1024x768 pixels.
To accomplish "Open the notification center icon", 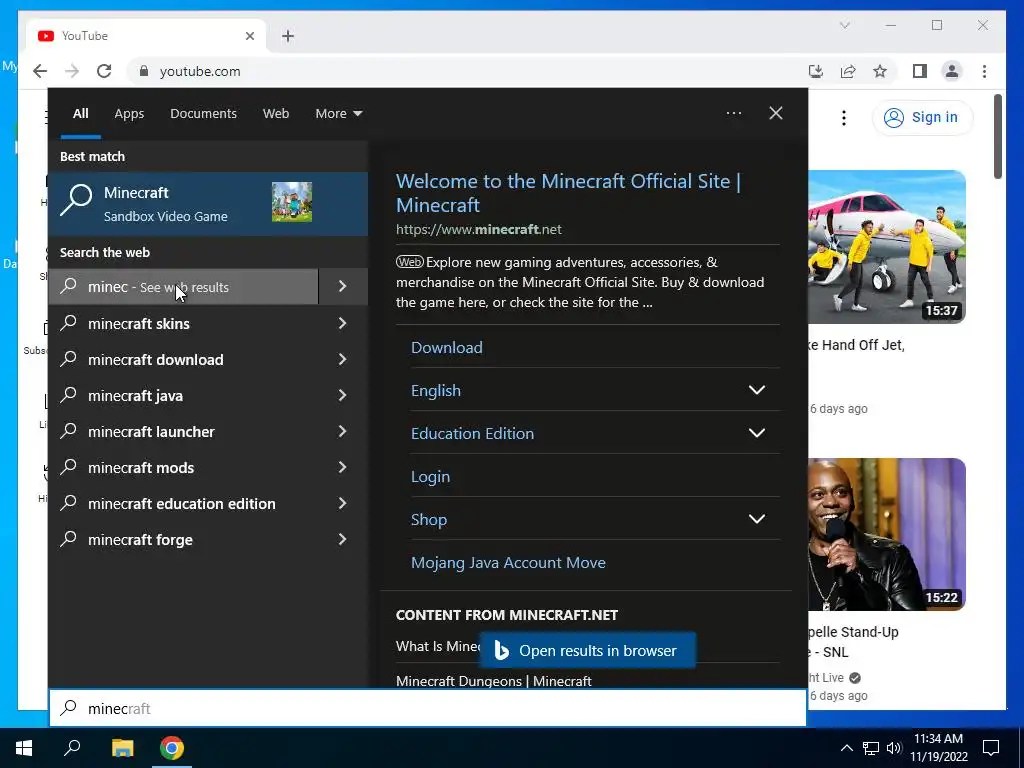I will pos(991,748).
